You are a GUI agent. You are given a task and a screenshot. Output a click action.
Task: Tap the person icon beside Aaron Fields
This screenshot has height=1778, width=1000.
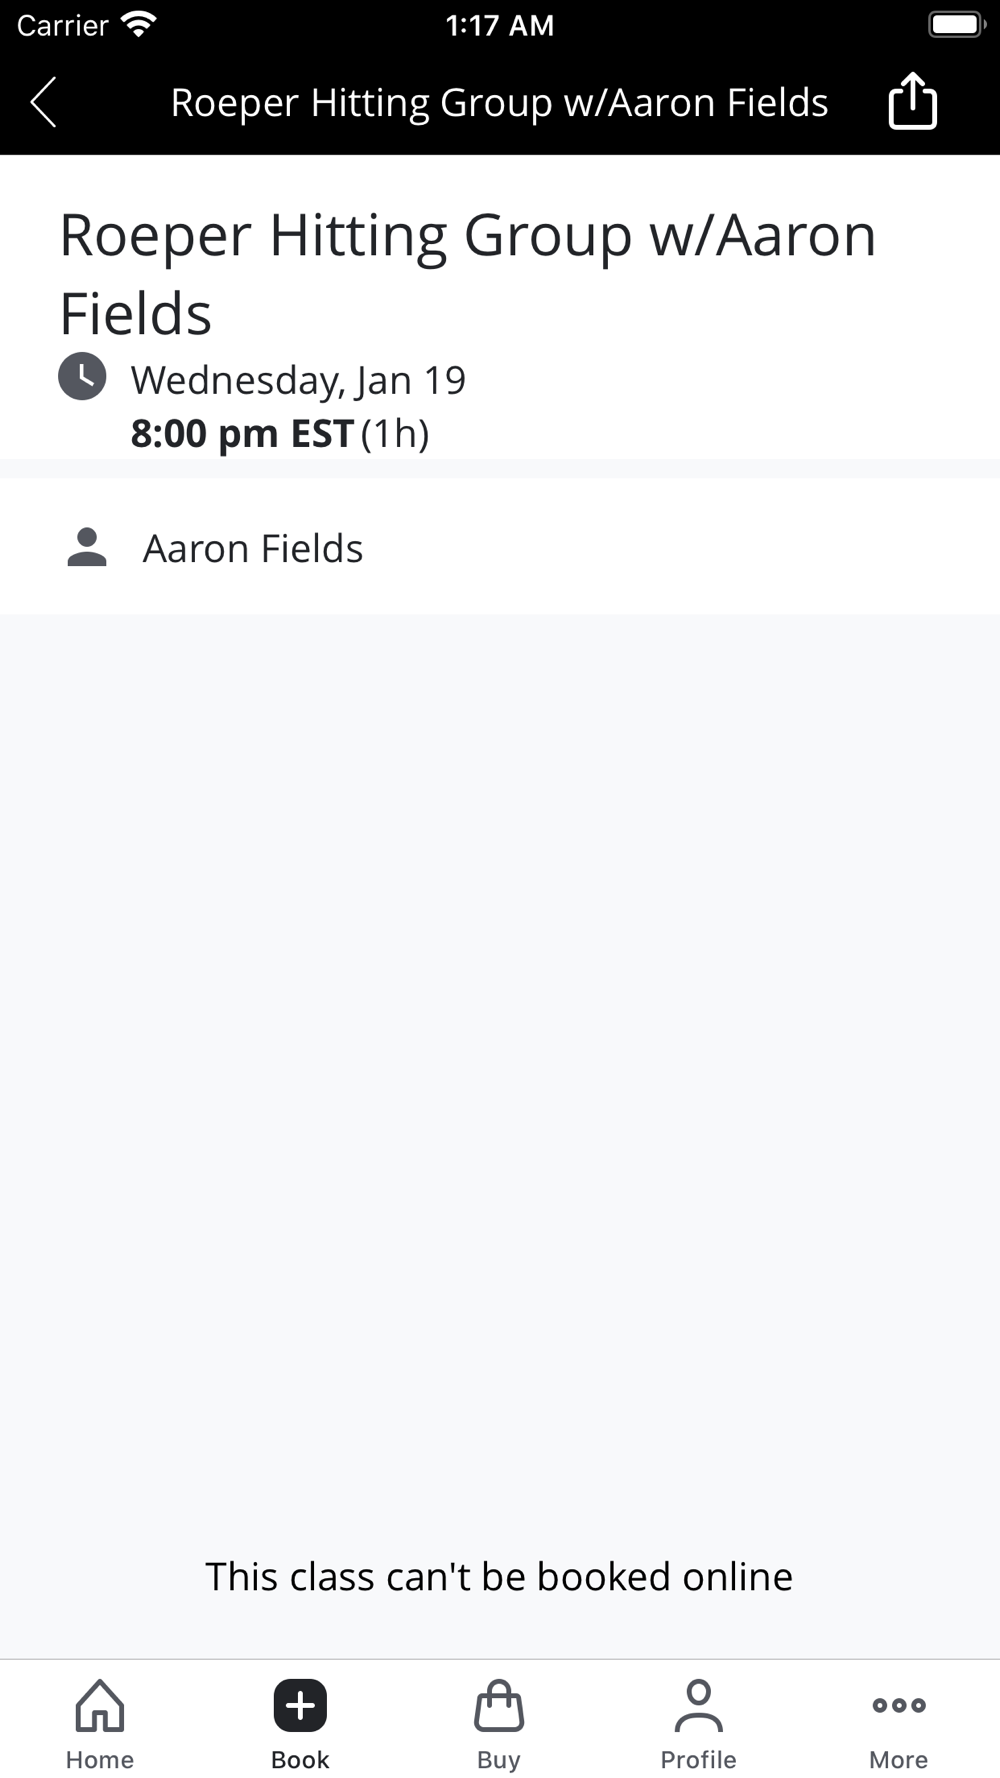pyautogui.click(x=87, y=548)
